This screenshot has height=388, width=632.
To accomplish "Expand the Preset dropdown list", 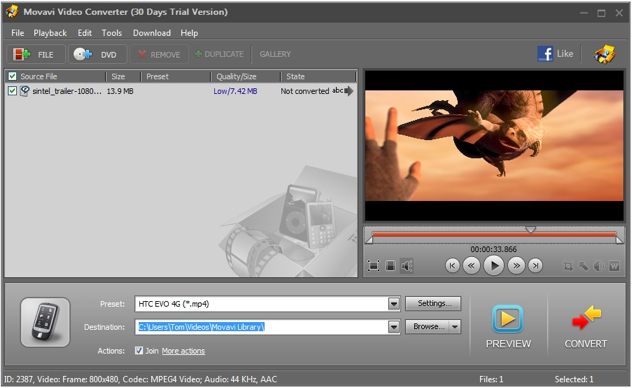I will 394,304.
